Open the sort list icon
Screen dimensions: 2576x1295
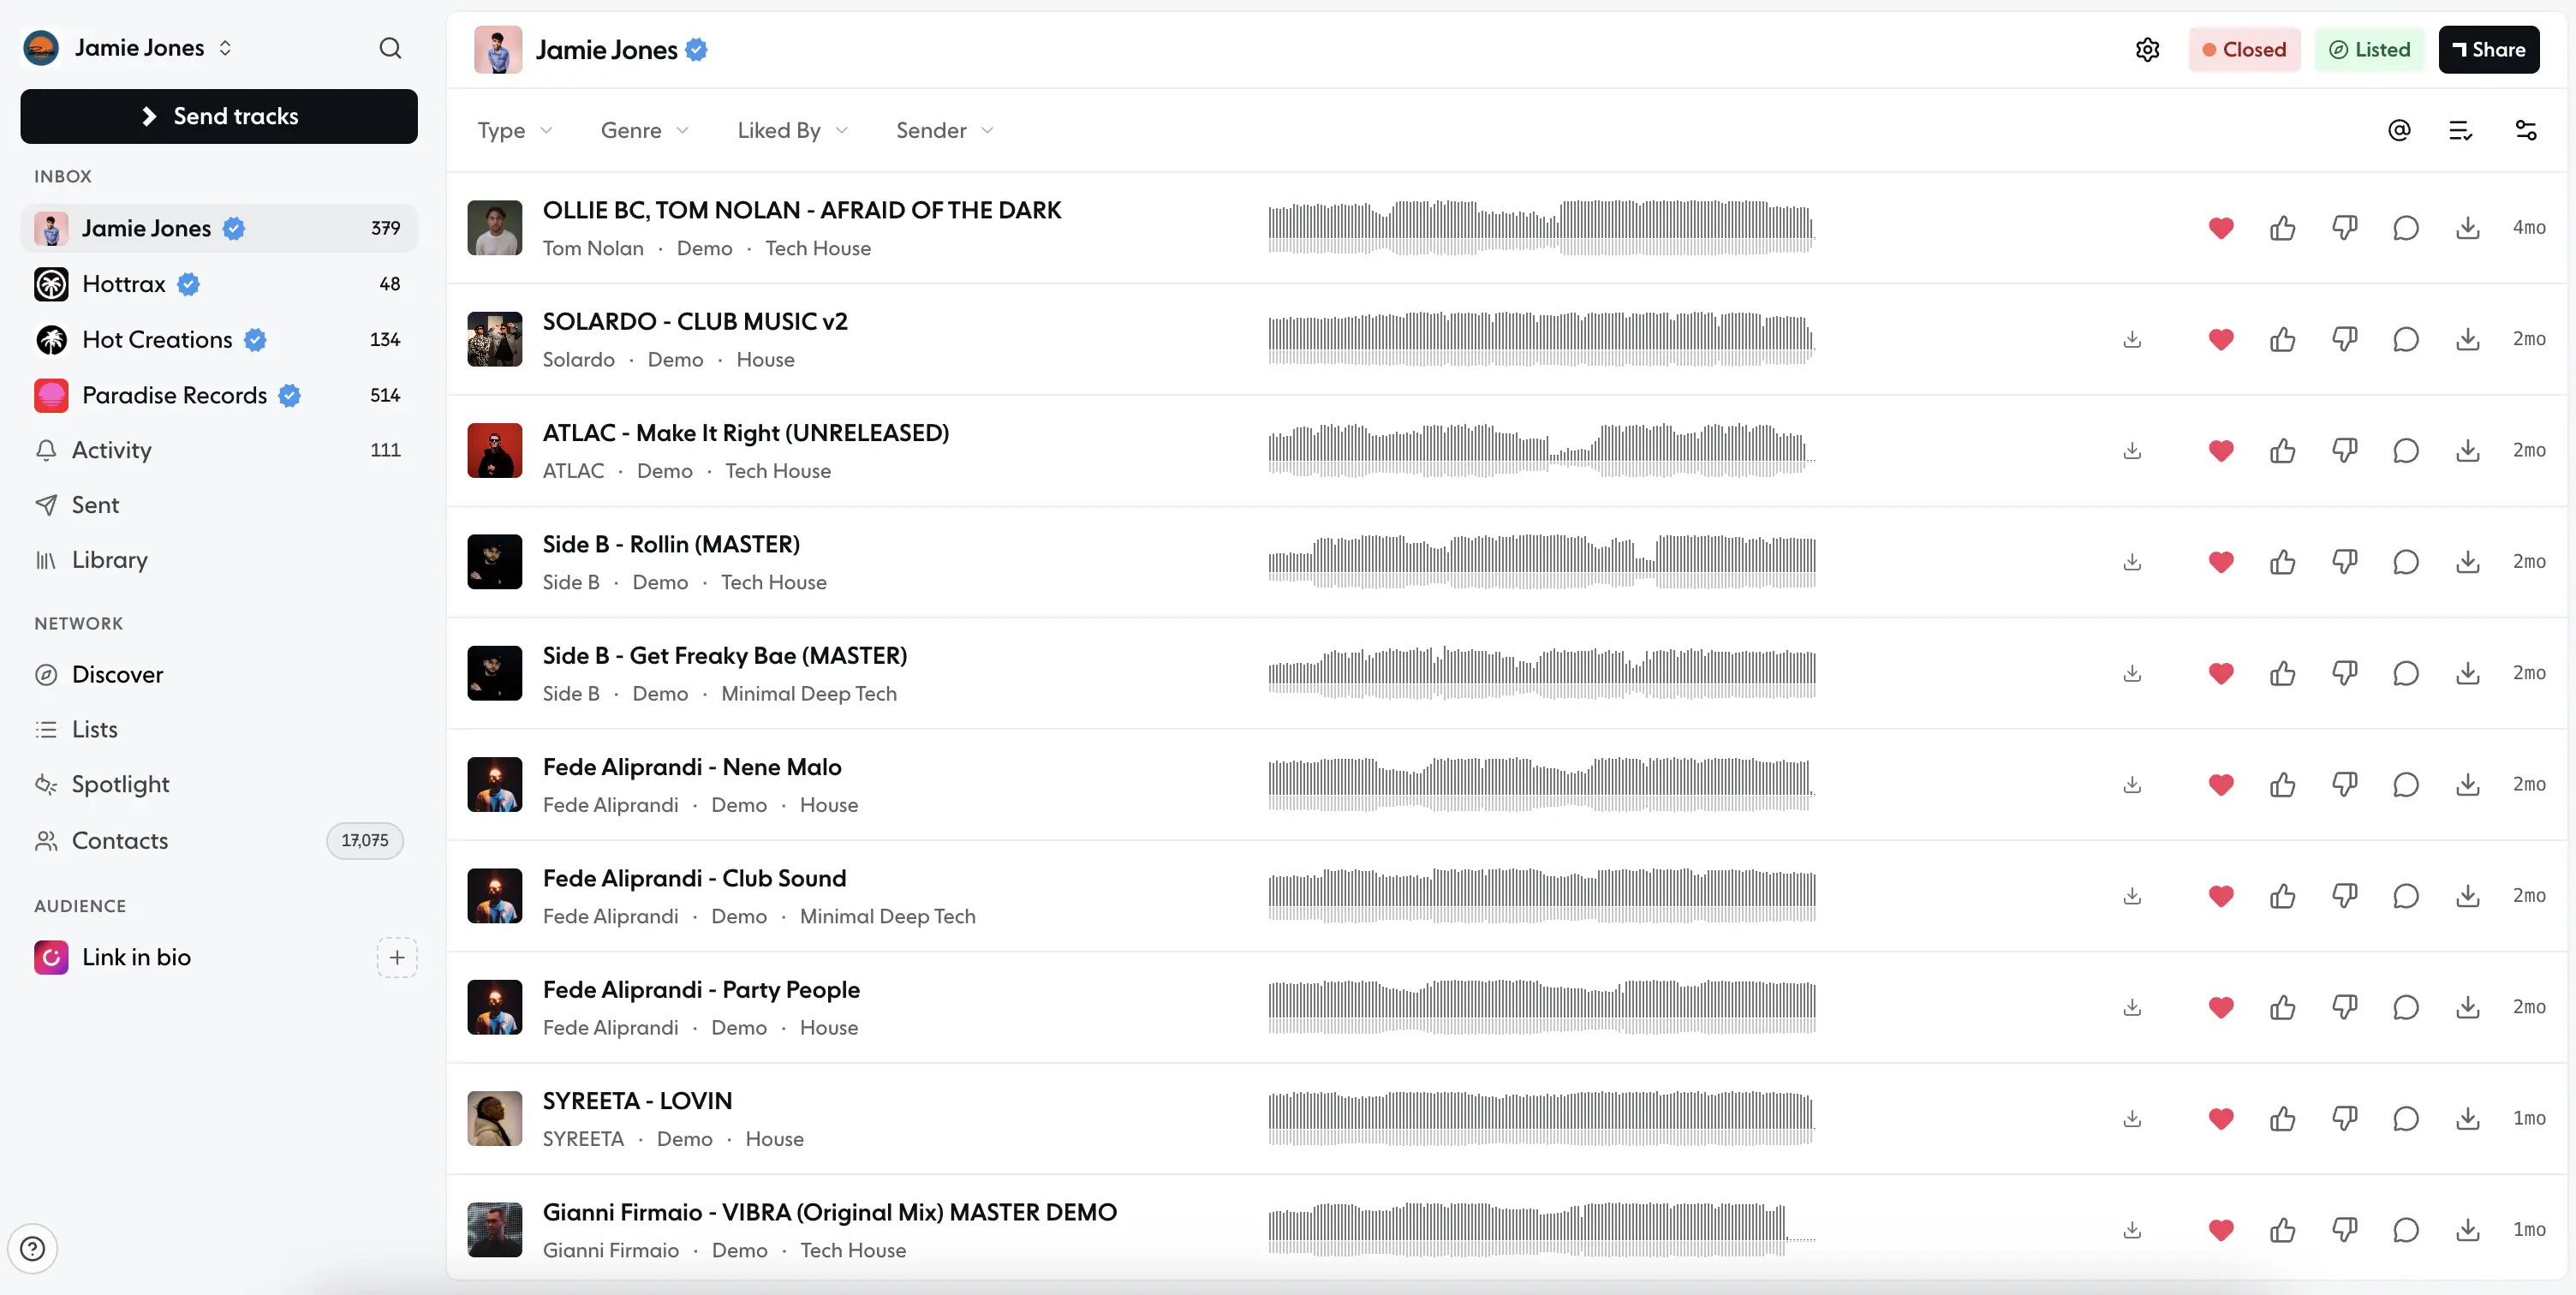point(2461,130)
